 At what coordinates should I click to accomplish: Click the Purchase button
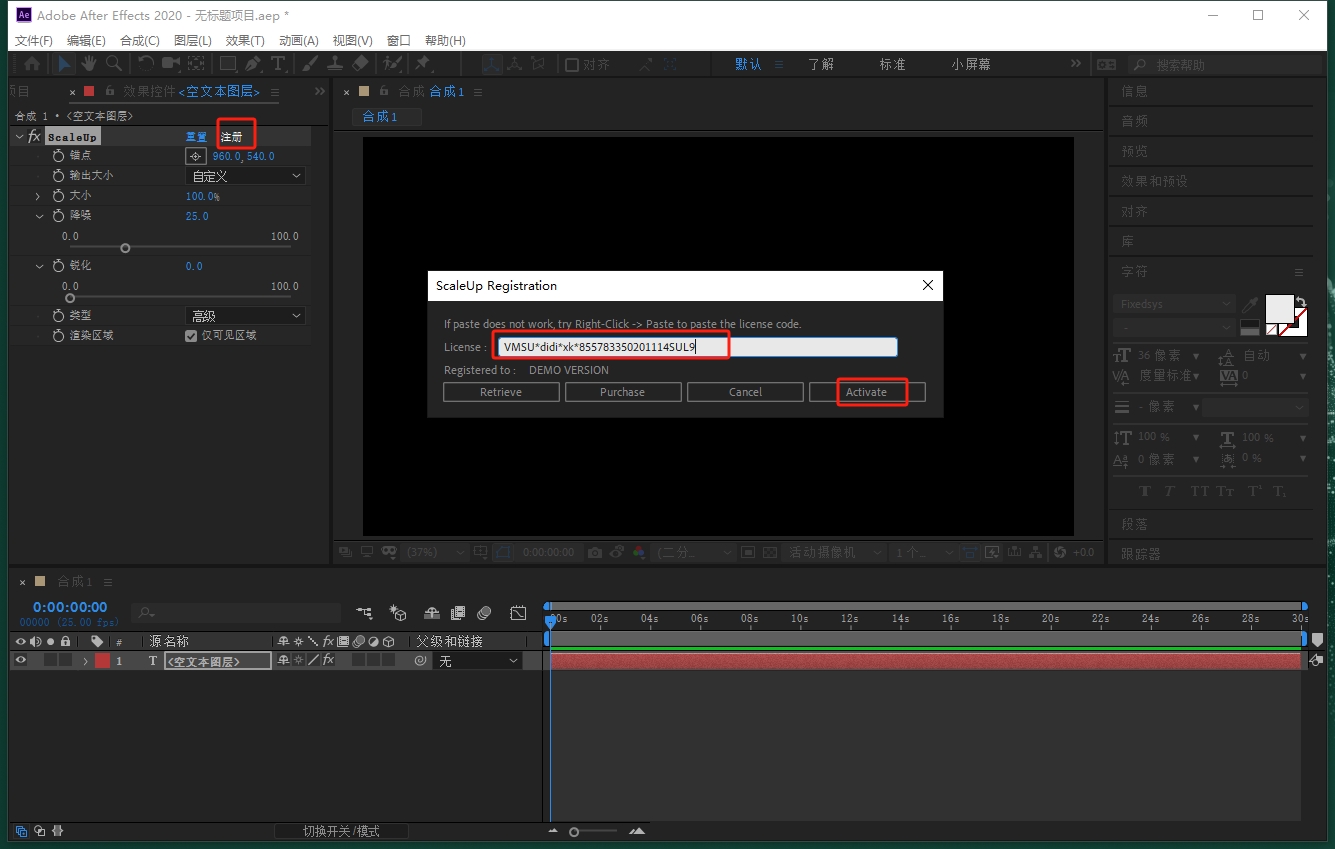click(622, 392)
